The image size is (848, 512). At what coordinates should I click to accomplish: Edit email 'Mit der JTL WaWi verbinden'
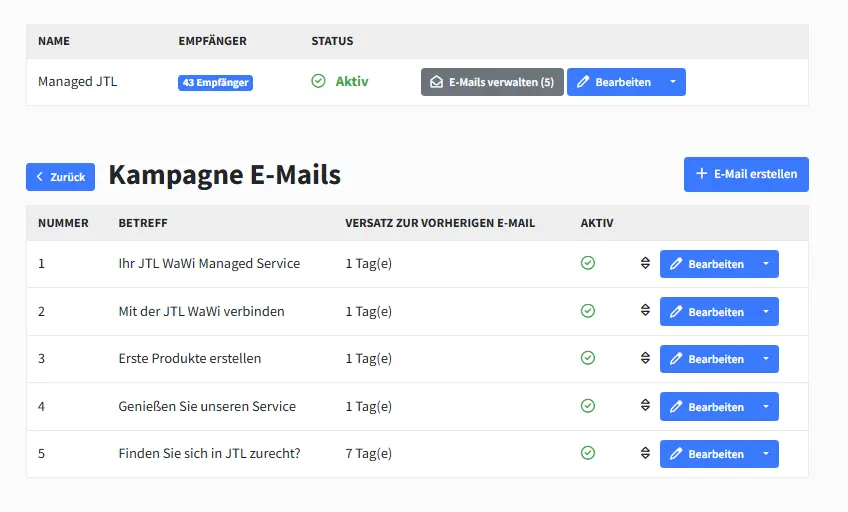(x=707, y=311)
